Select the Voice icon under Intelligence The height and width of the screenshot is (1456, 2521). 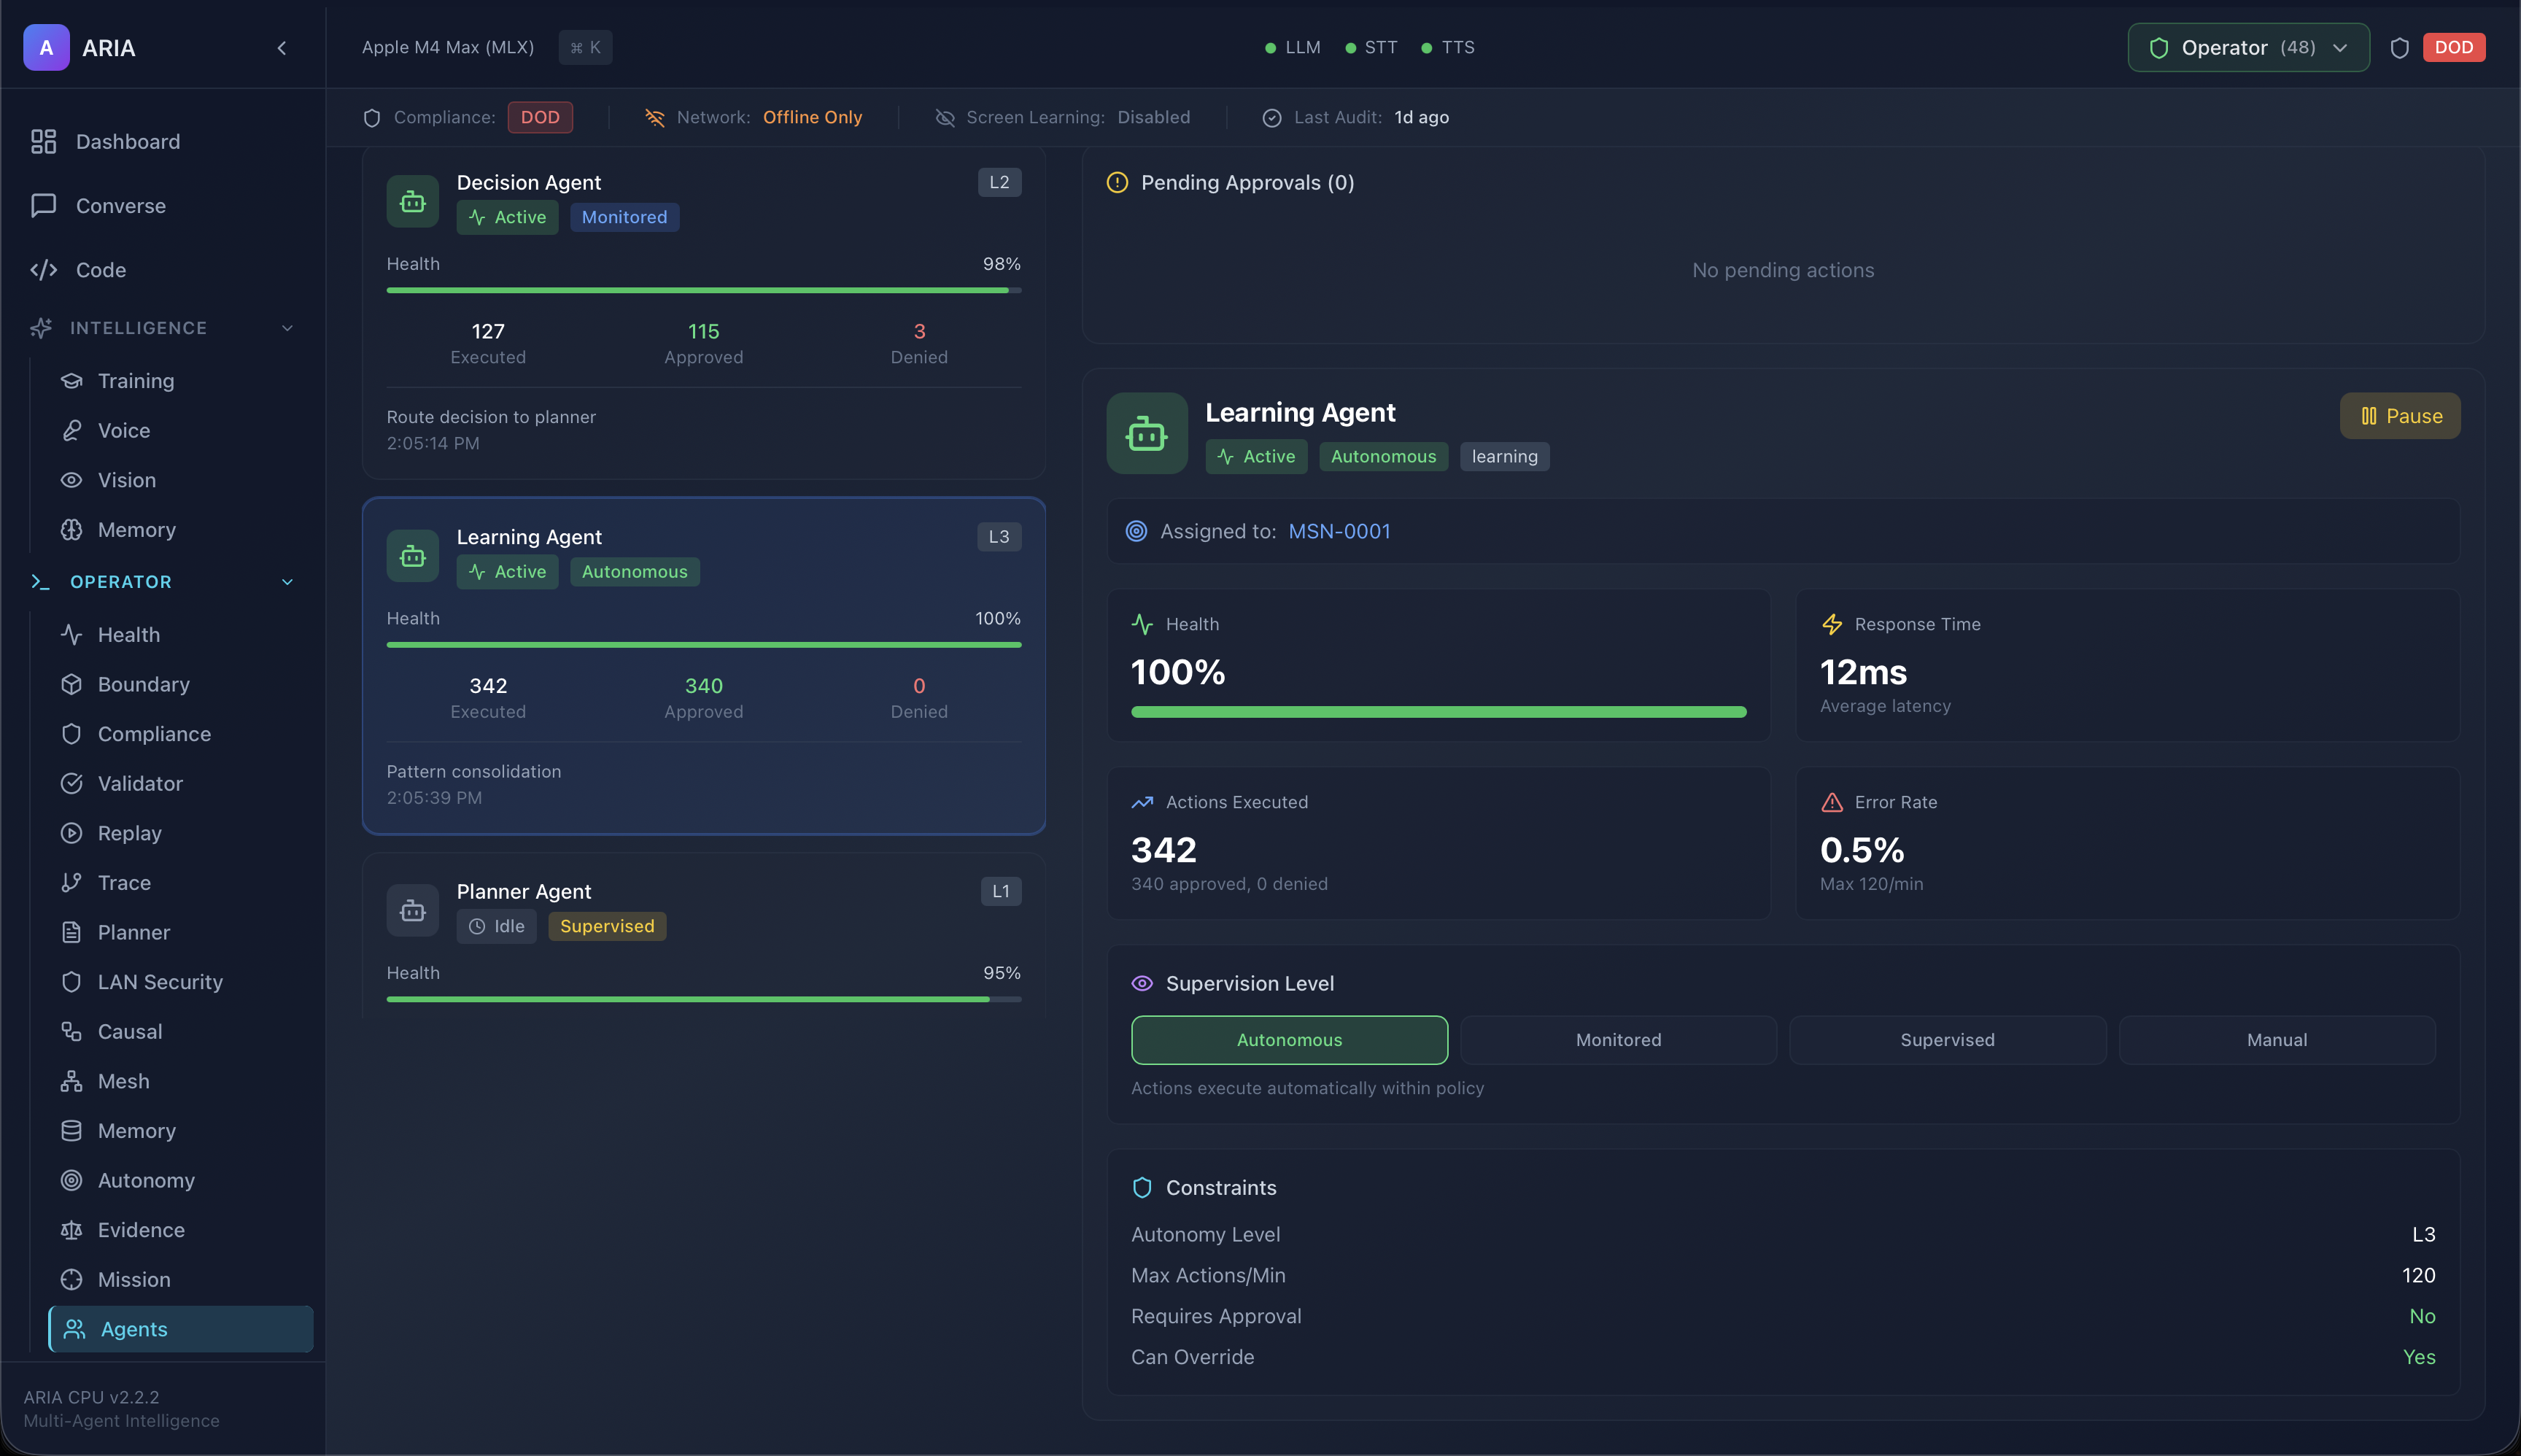click(72, 430)
